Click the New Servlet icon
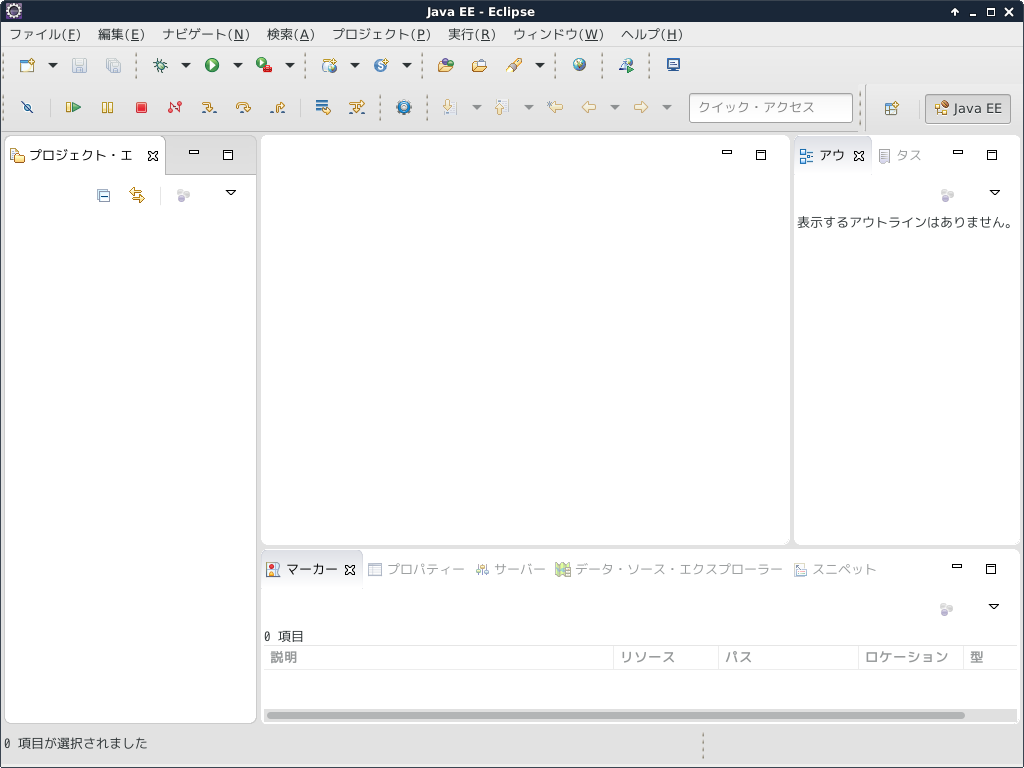 (x=381, y=65)
